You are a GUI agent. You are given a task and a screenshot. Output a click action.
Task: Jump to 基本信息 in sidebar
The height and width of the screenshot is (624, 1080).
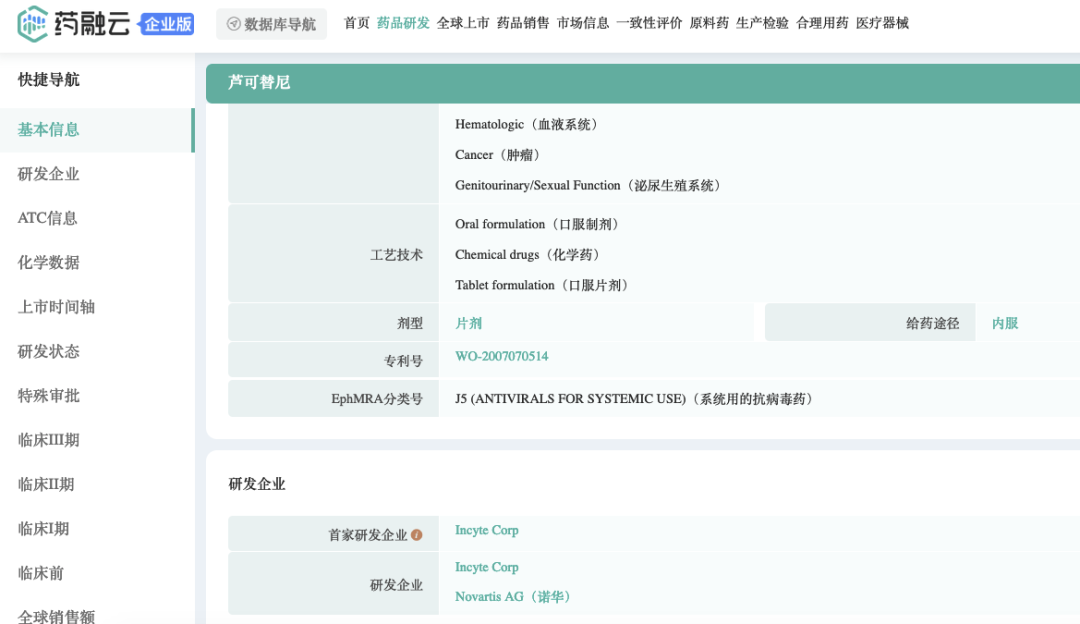[49, 130]
